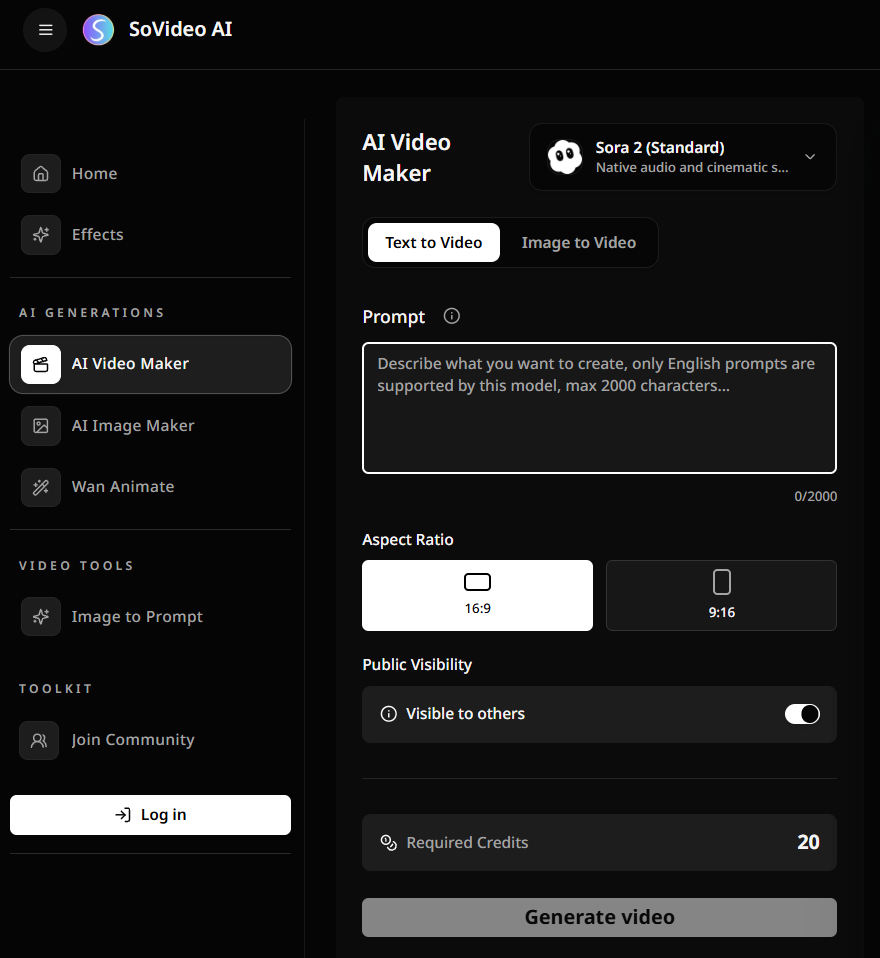Click the AI Video Maker clapperboard icon

click(x=41, y=364)
